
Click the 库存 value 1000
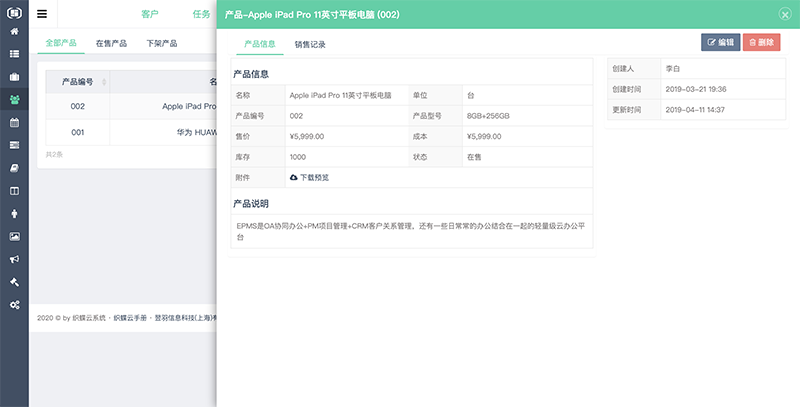point(298,157)
